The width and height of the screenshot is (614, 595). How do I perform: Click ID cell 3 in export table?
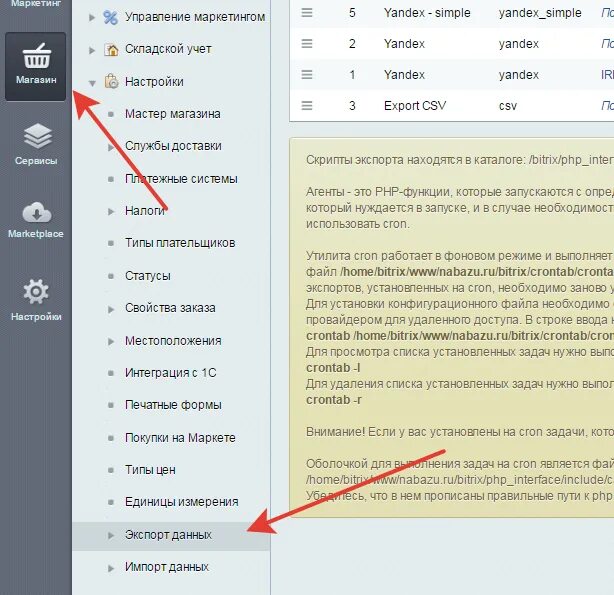[352, 106]
